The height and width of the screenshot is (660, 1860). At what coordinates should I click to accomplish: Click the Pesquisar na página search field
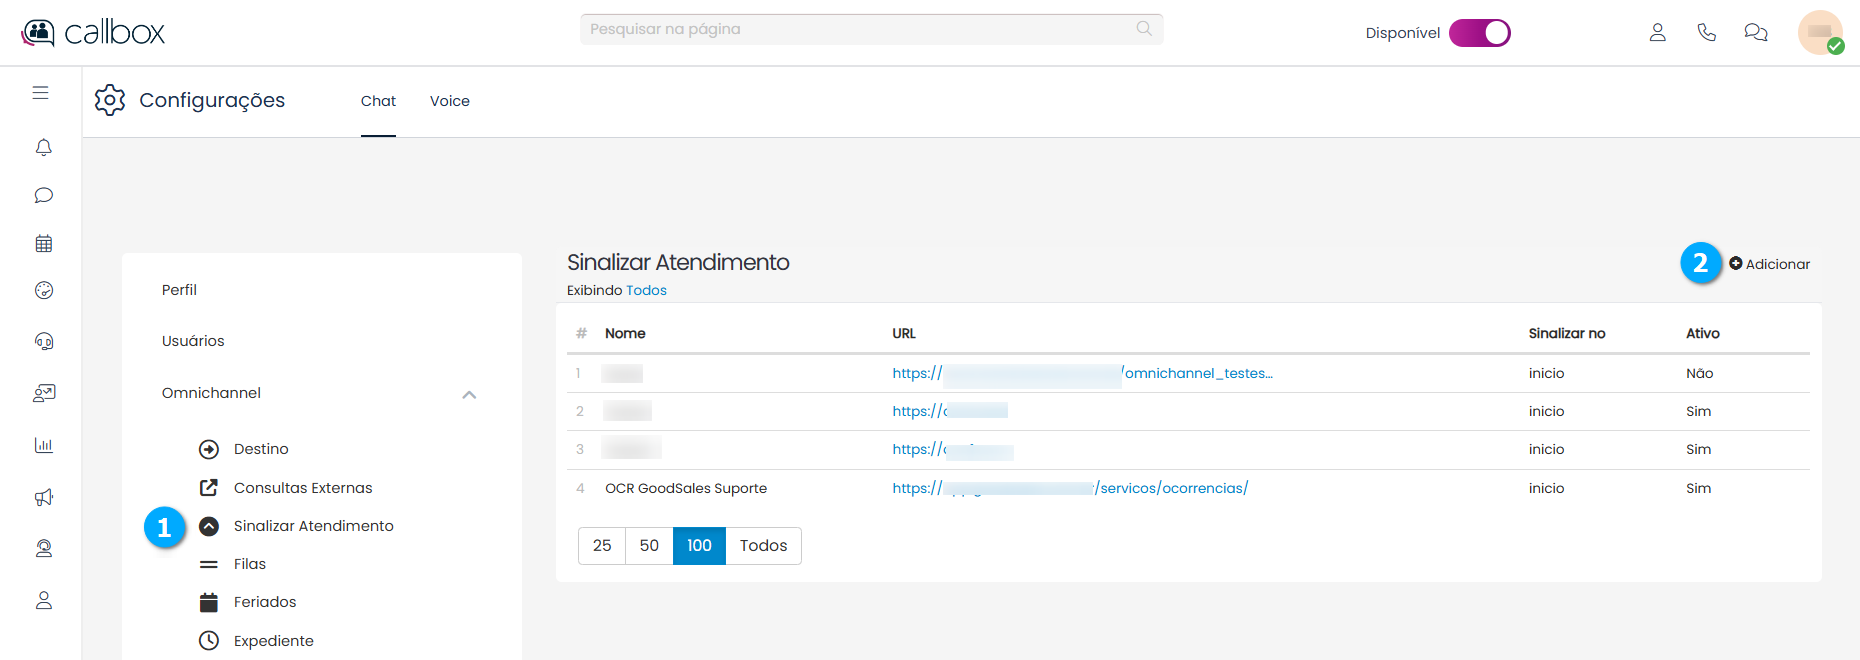click(x=860, y=29)
